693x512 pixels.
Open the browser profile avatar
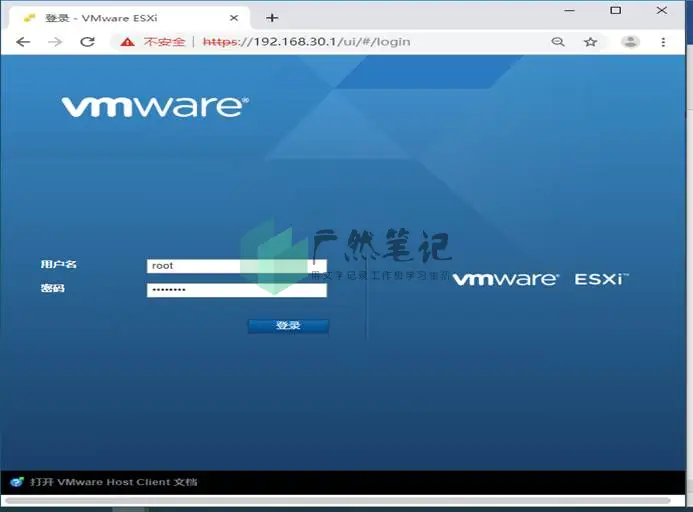[x=630, y=42]
